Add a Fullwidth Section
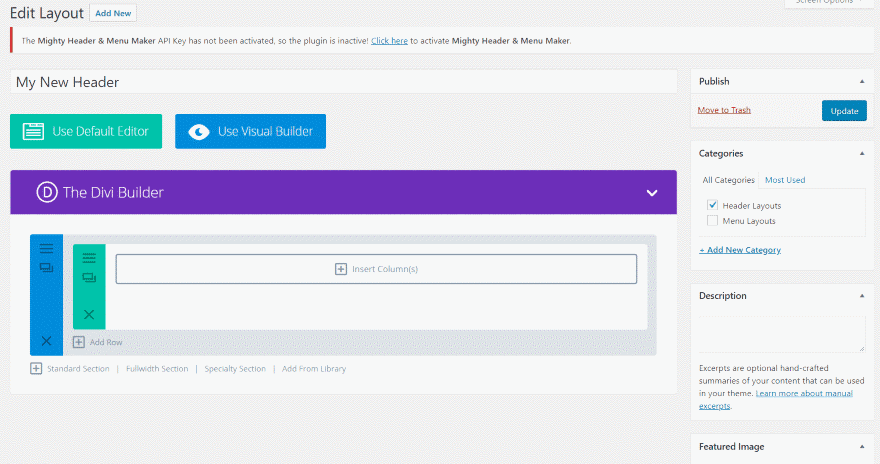 (x=157, y=369)
